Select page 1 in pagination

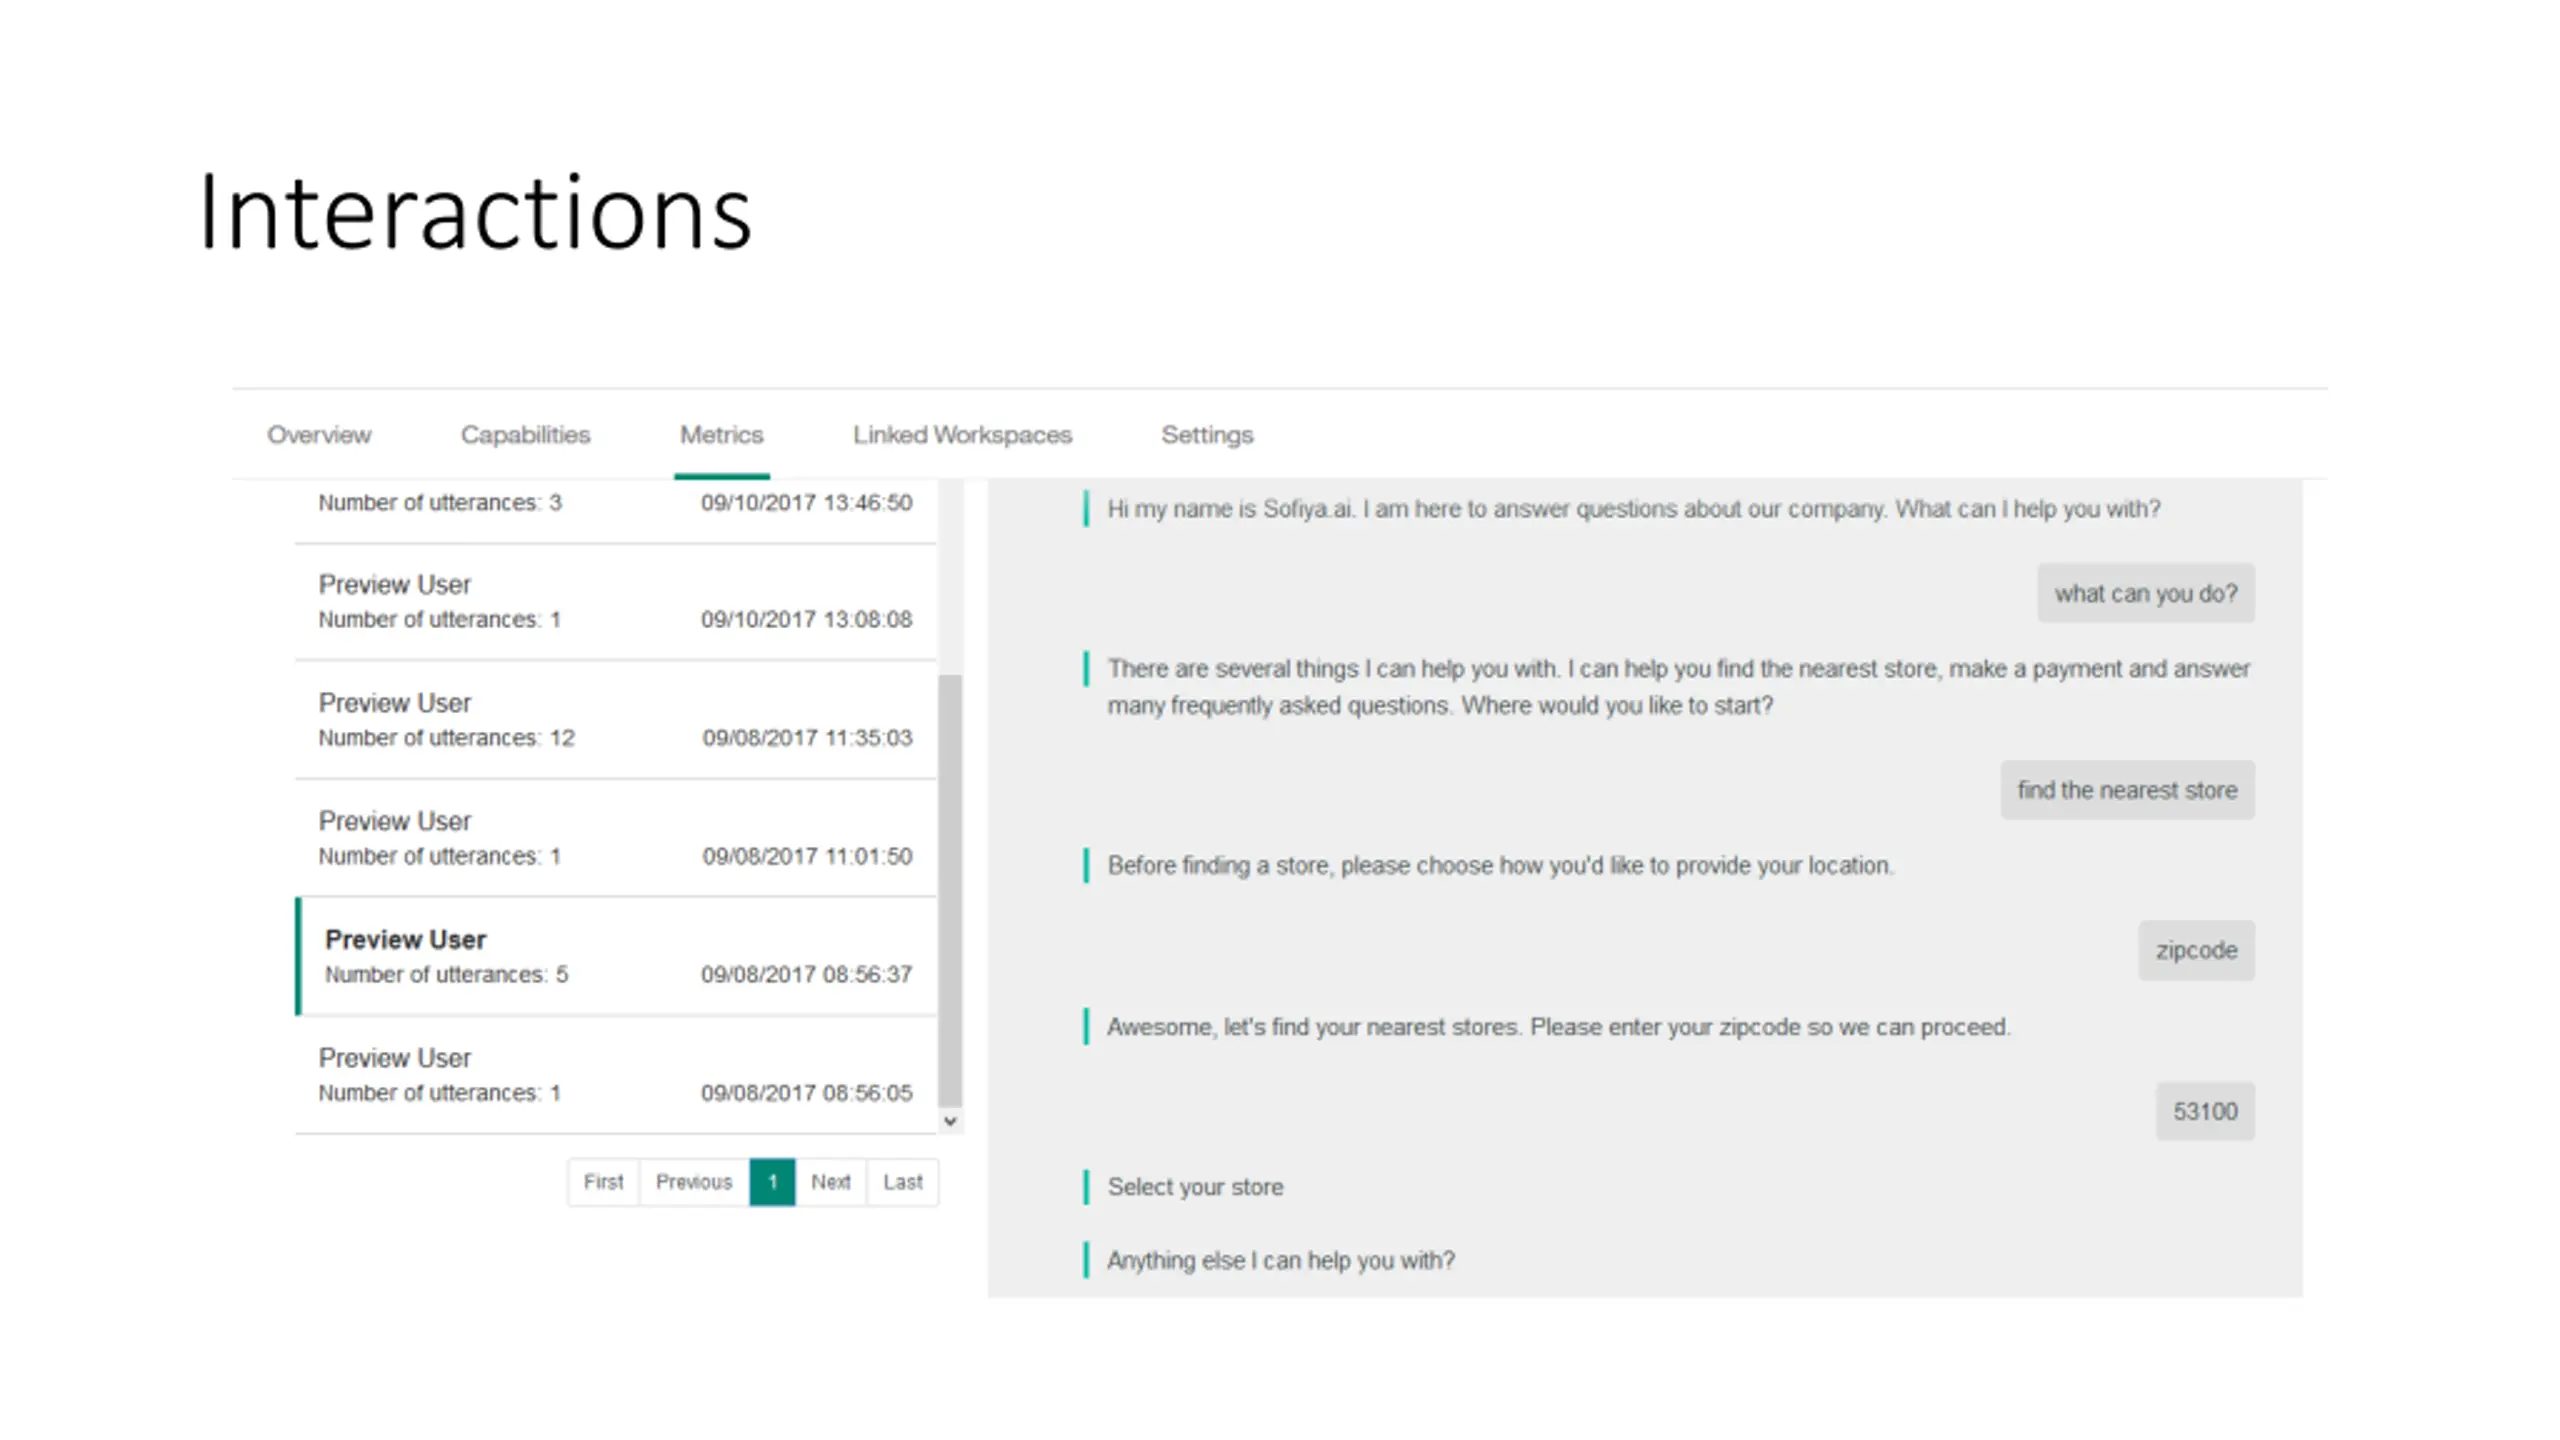(x=772, y=1182)
